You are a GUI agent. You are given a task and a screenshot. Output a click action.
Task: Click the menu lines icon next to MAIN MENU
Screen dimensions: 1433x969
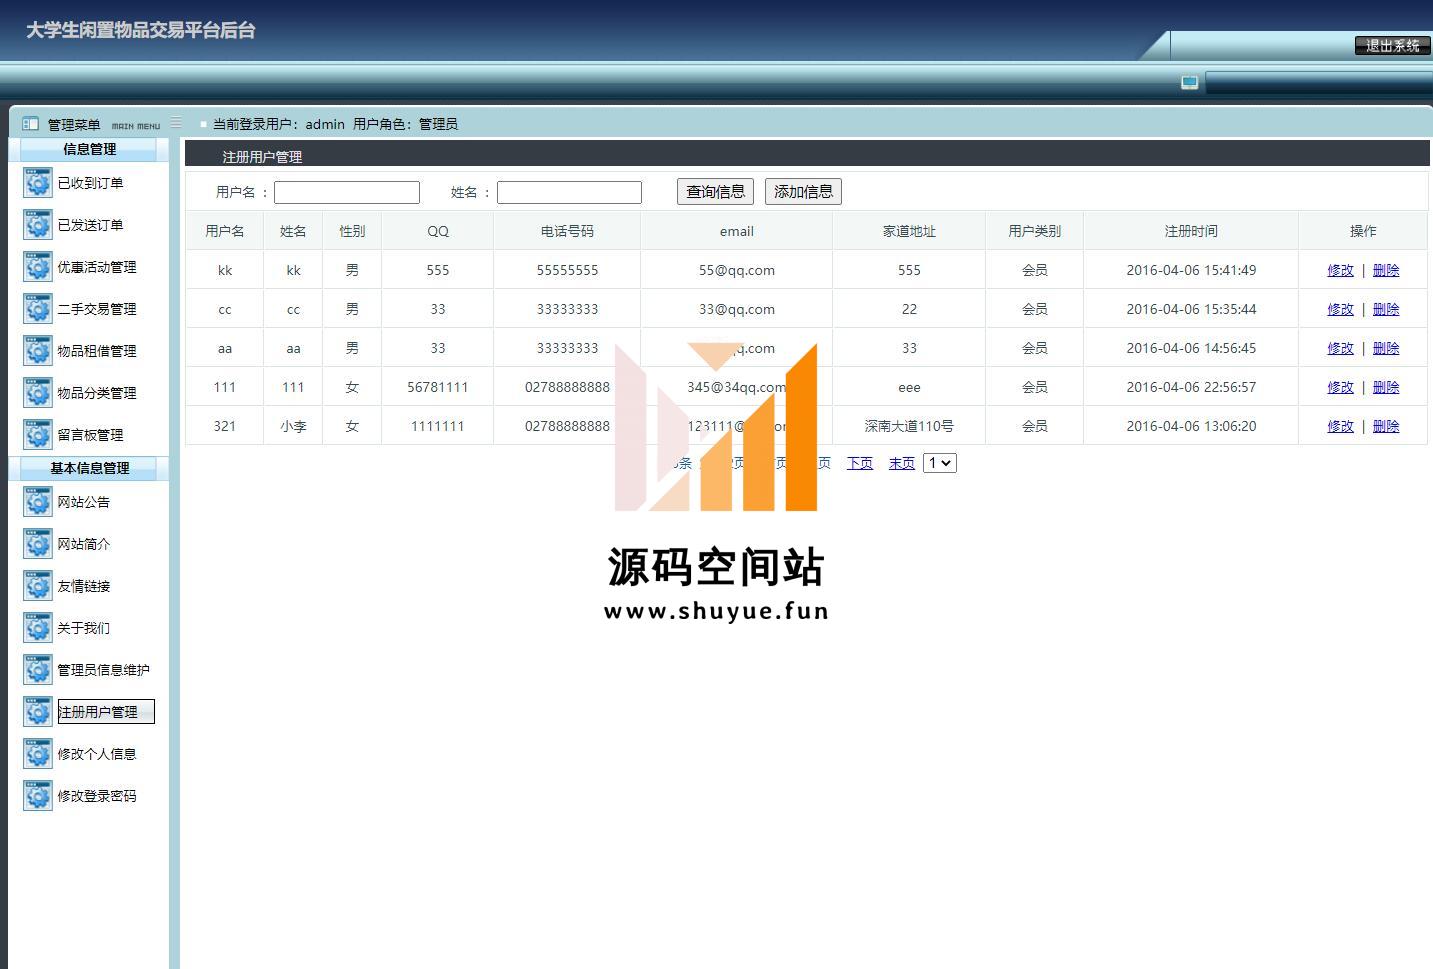tap(176, 123)
